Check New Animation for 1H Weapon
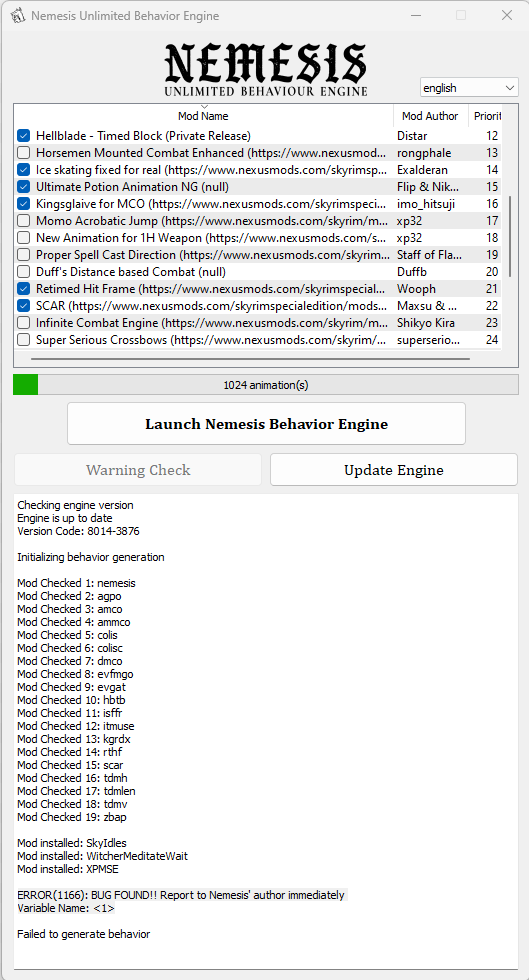The width and height of the screenshot is (529, 980). coord(23,238)
